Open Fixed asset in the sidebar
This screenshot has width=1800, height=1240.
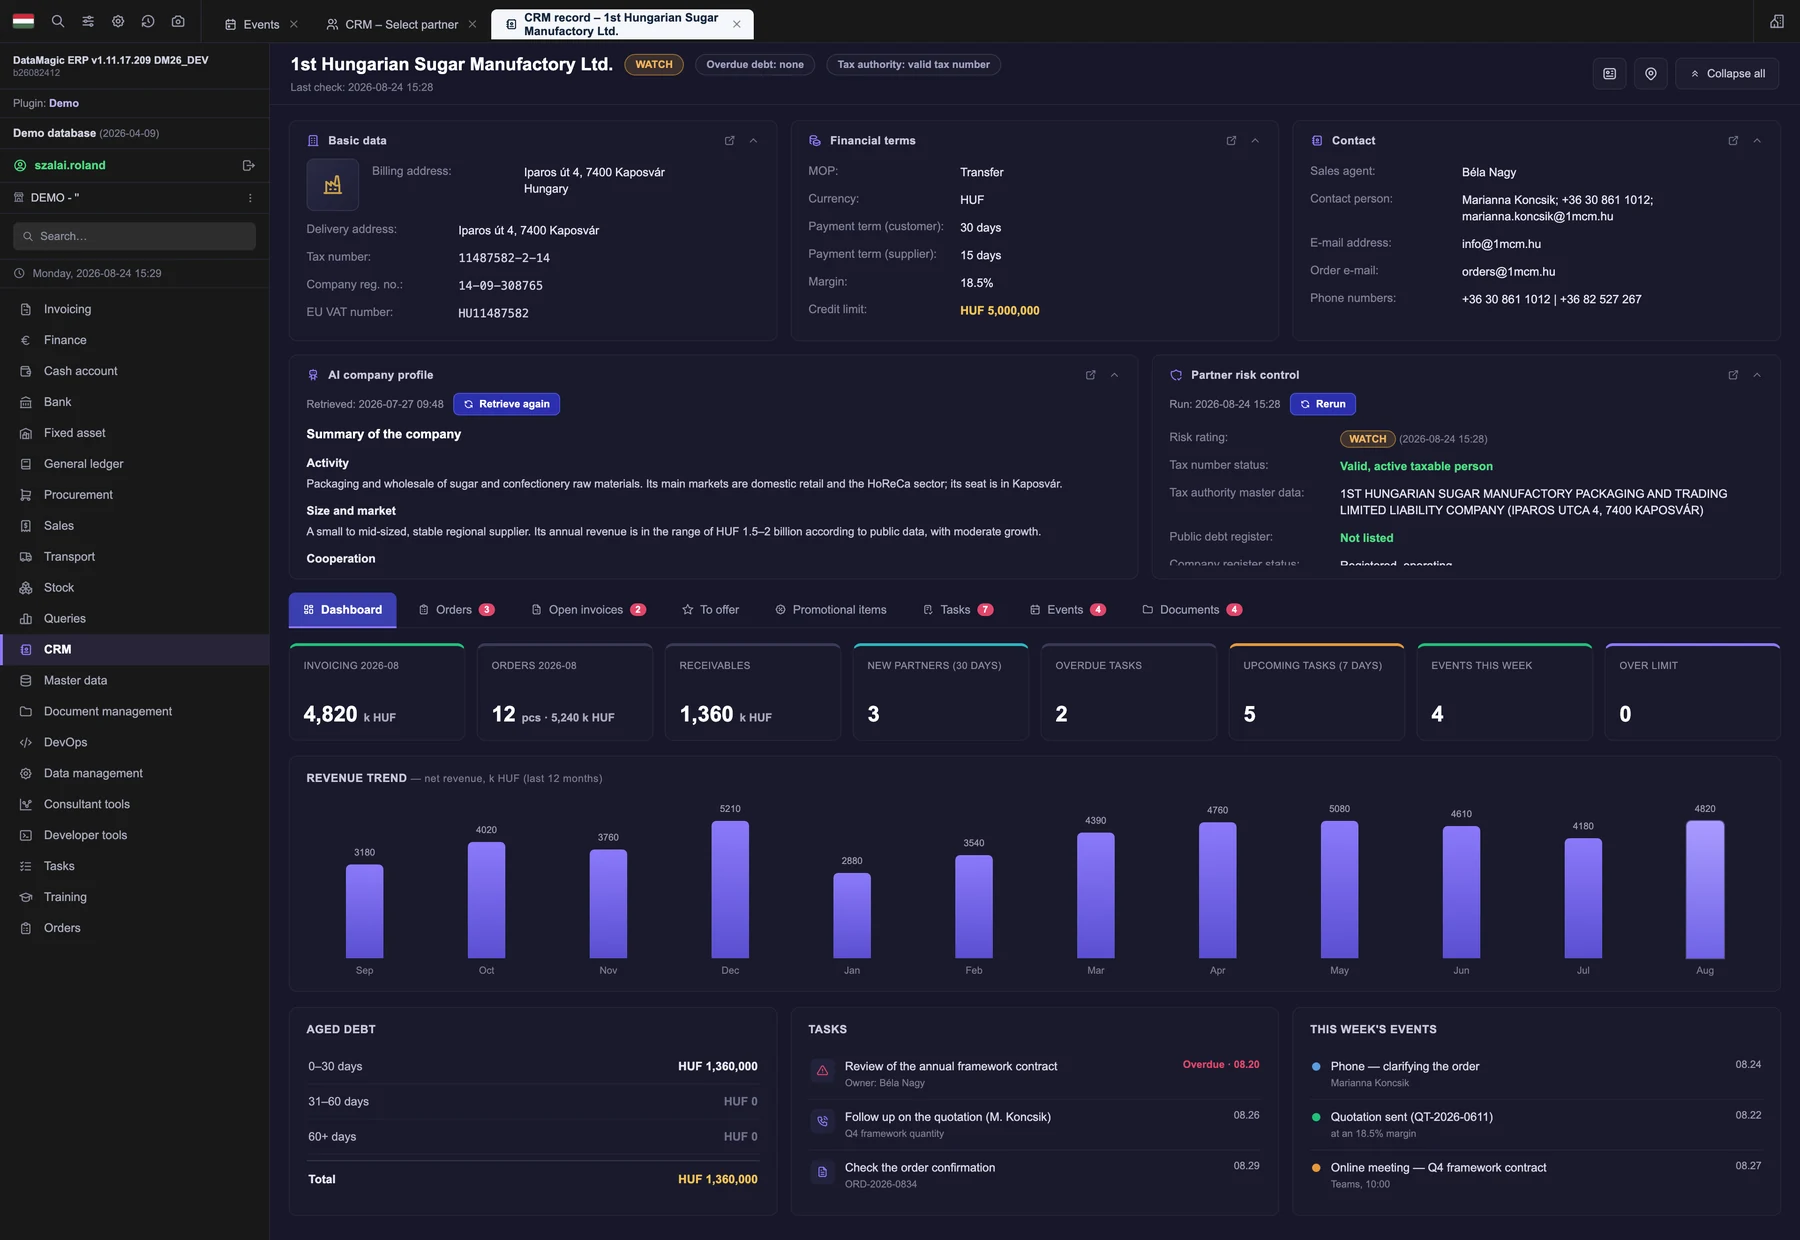135,433
